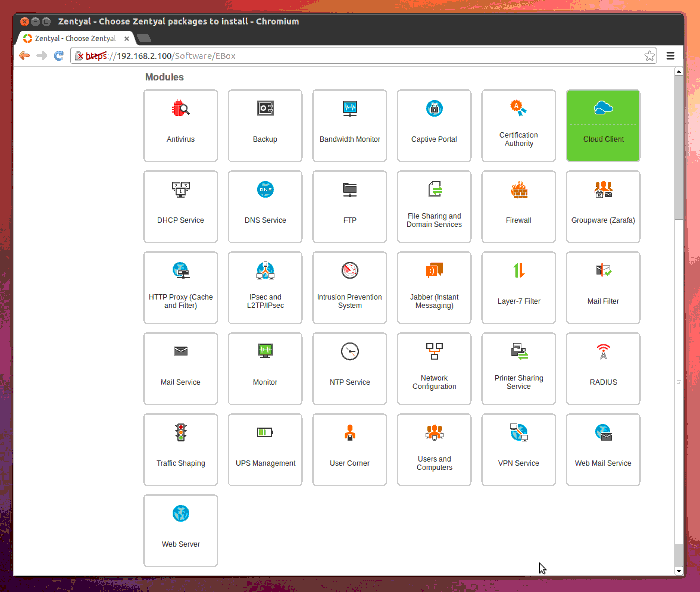The height and width of the screenshot is (592, 700).
Task: Pick the RADIUS antenna icon
Action: coord(602,351)
